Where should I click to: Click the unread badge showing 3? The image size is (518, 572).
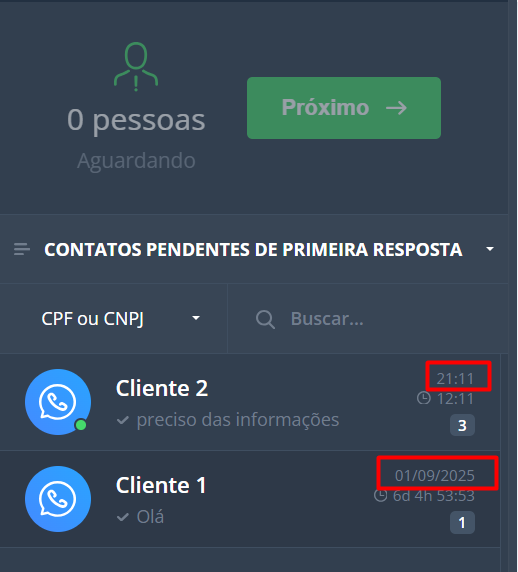[462, 425]
